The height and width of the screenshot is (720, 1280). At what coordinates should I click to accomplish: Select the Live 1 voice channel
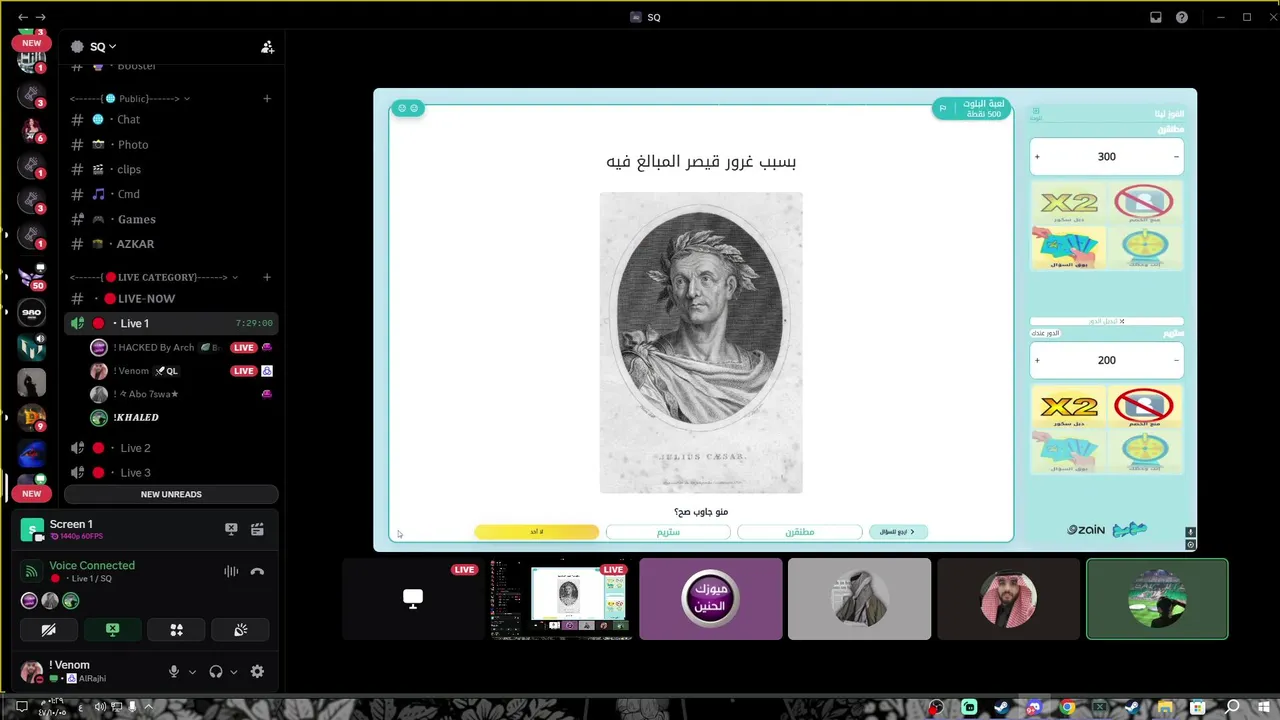click(x=171, y=323)
